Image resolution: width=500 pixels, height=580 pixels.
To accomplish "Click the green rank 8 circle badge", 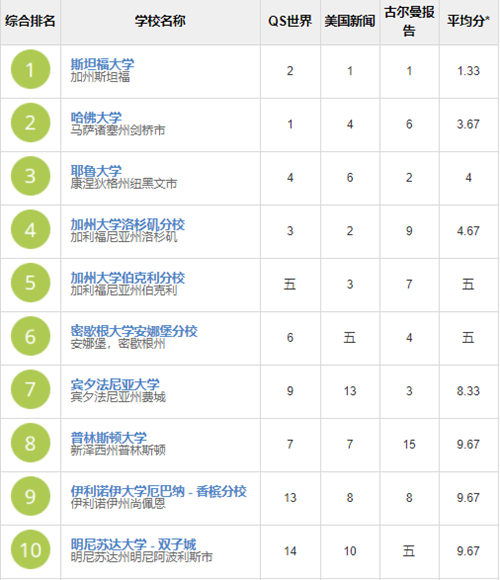I will pos(30,443).
